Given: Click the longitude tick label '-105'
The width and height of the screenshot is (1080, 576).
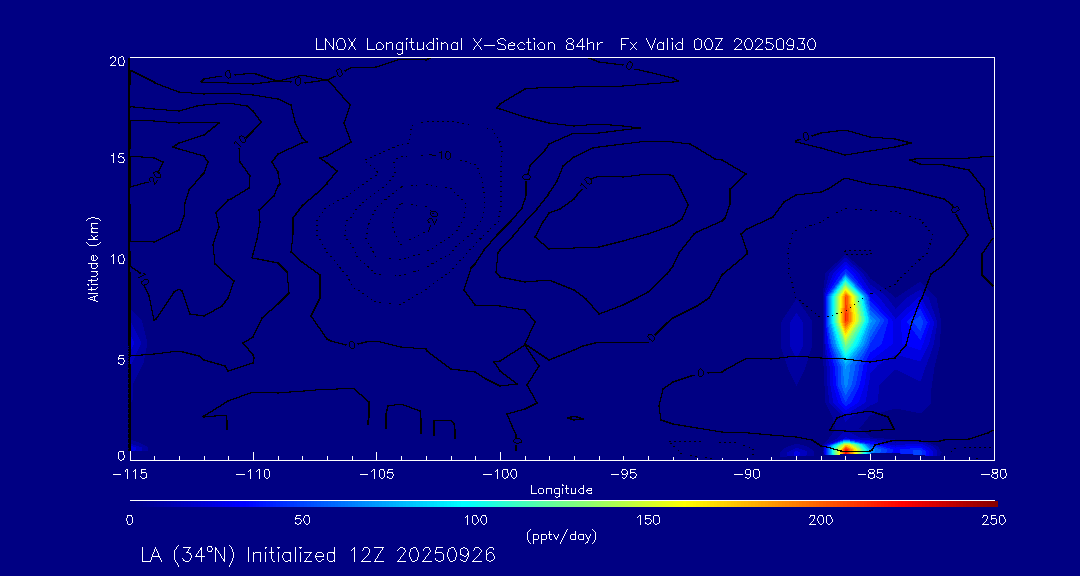Looking at the screenshot, I should pyautogui.click(x=377, y=475).
